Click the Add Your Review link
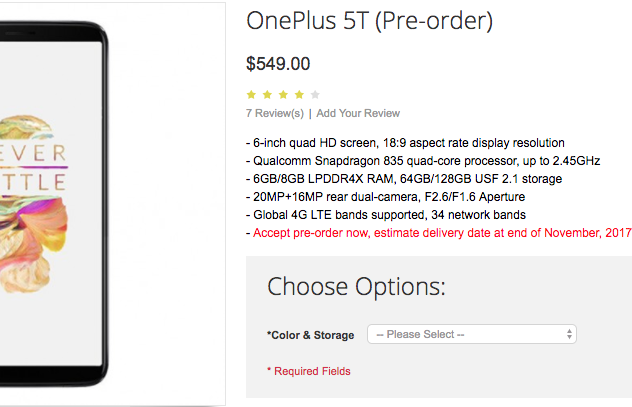Viewport: 632px width, 407px height. point(358,113)
